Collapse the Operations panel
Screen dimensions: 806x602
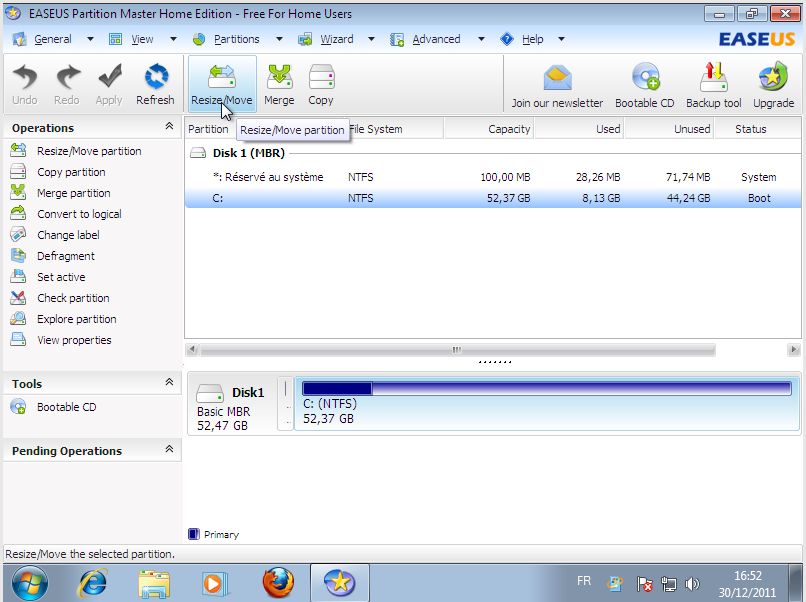coord(169,126)
